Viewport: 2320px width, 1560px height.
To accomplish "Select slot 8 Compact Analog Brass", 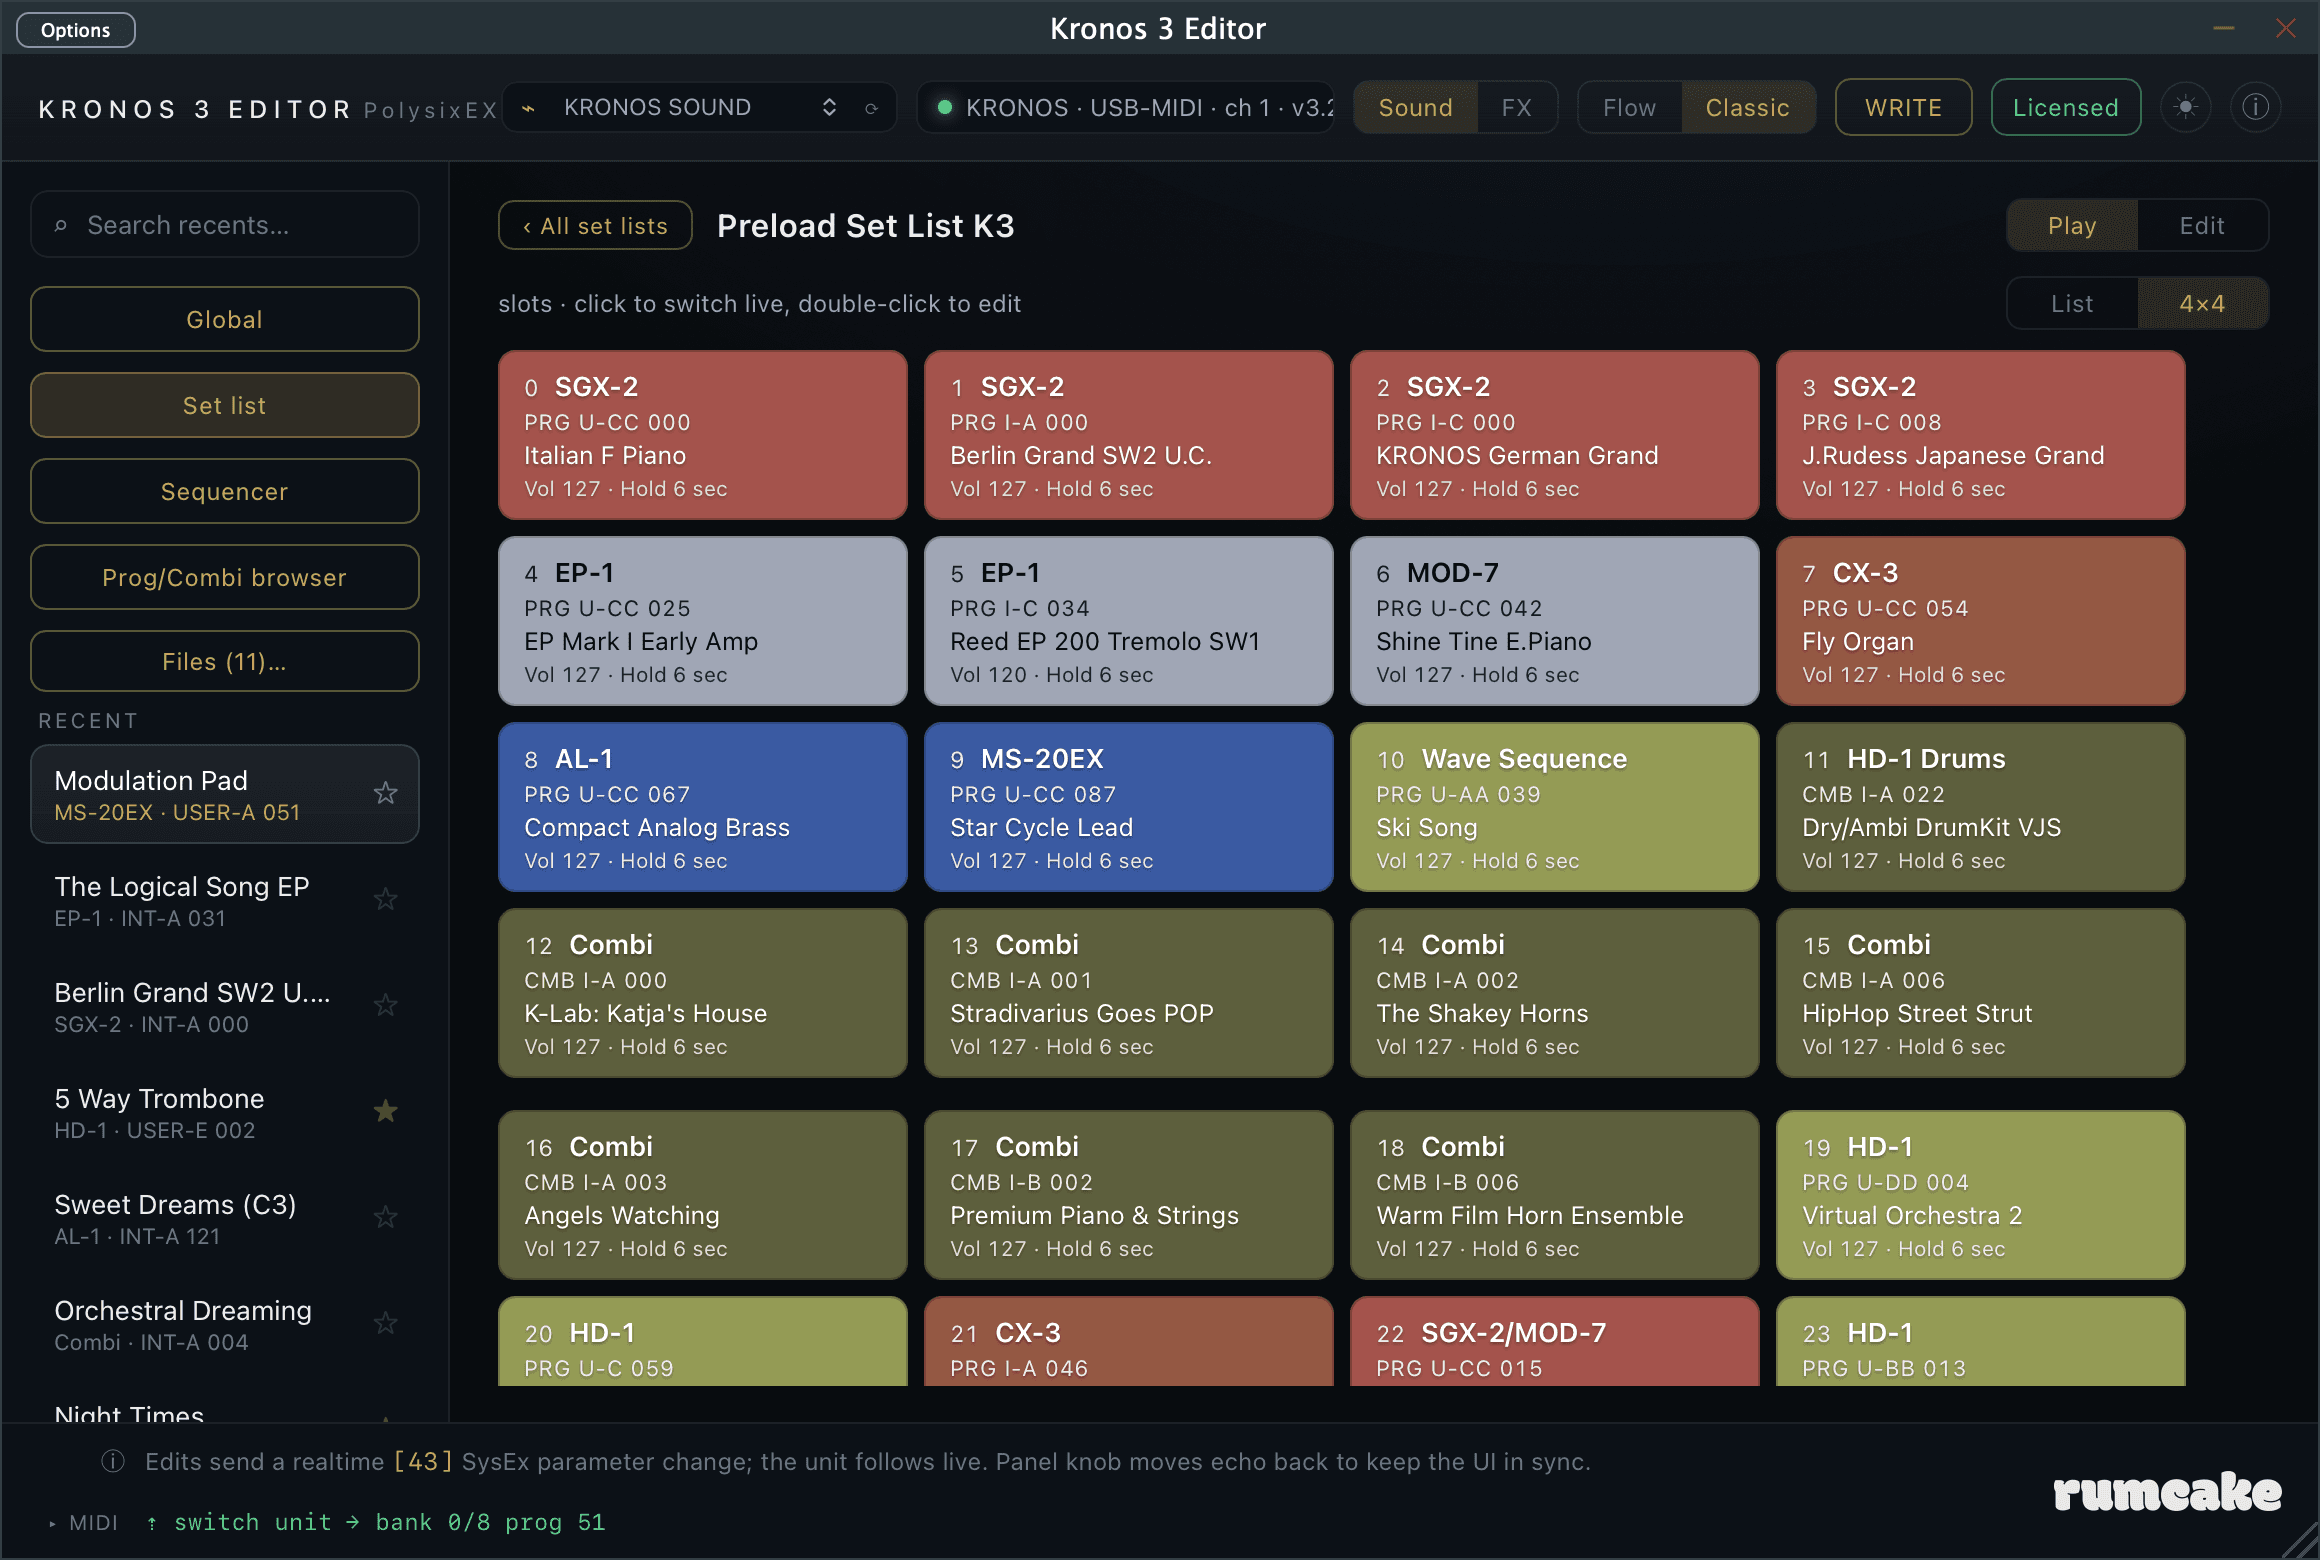I will coord(702,807).
